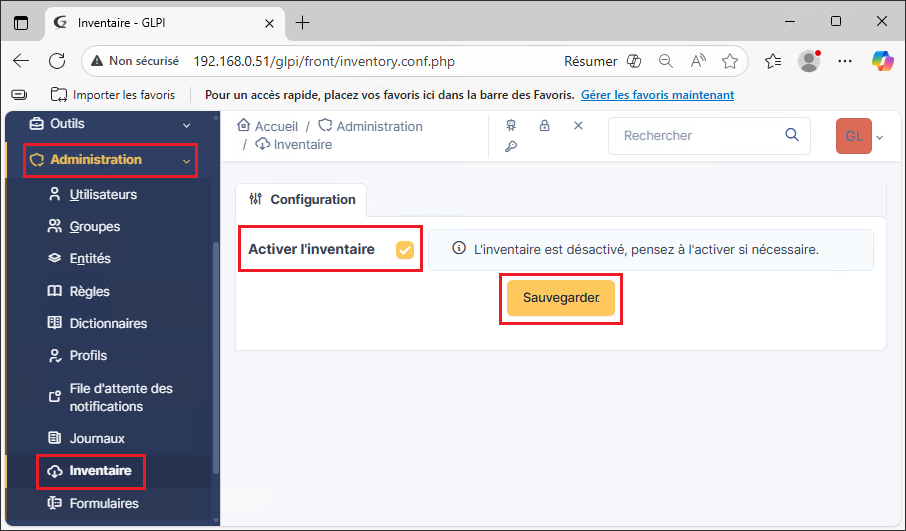Open Journaux in the sidebar menu
Image resolution: width=906 pixels, height=531 pixels.
(x=96, y=439)
